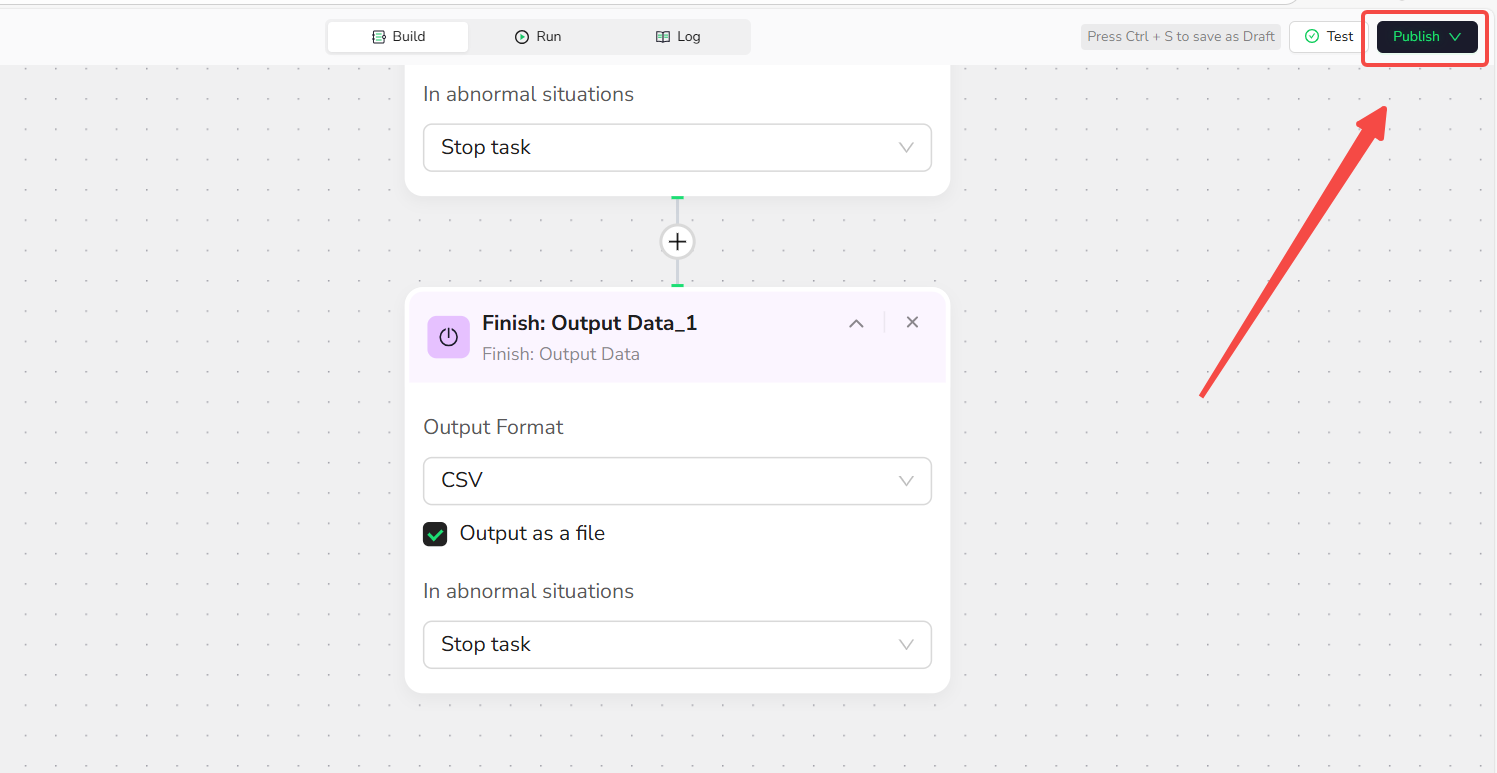Open the Finish node's Stop task dropdown
Viewport: 1497px width, 773px height.
click(x=677, y=645)
